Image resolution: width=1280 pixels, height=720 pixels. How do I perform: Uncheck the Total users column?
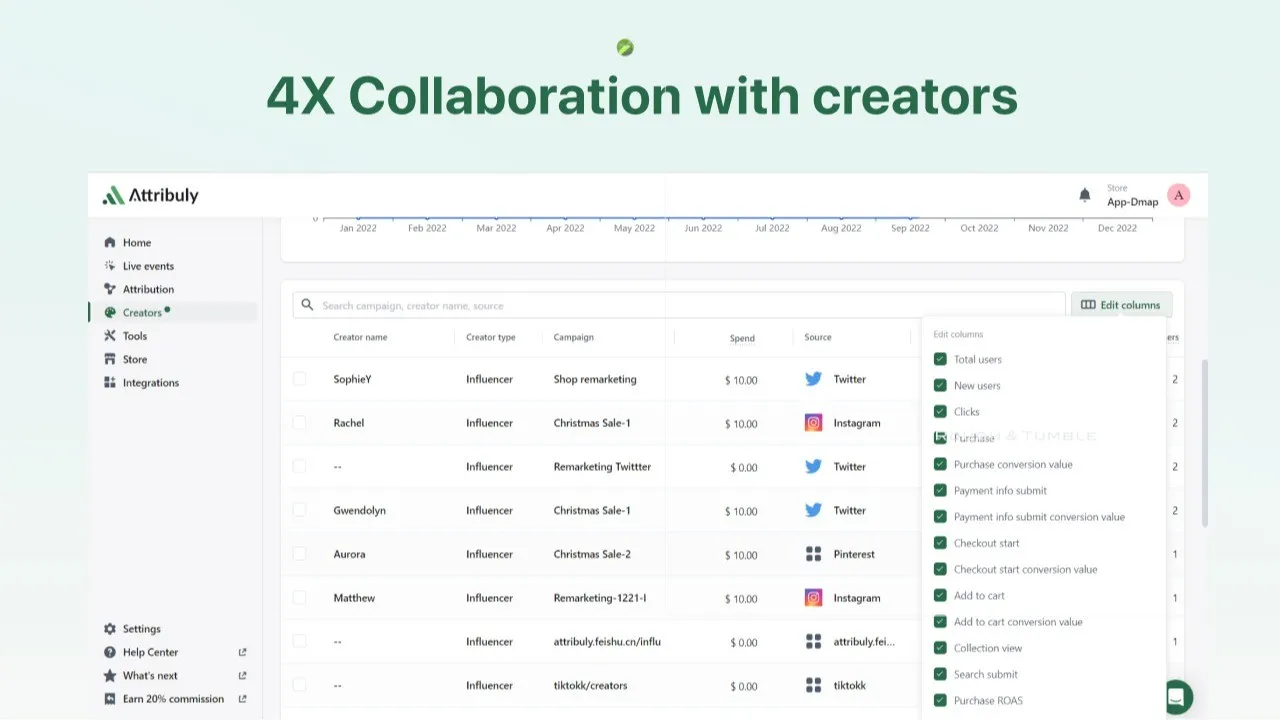(940, 359)
